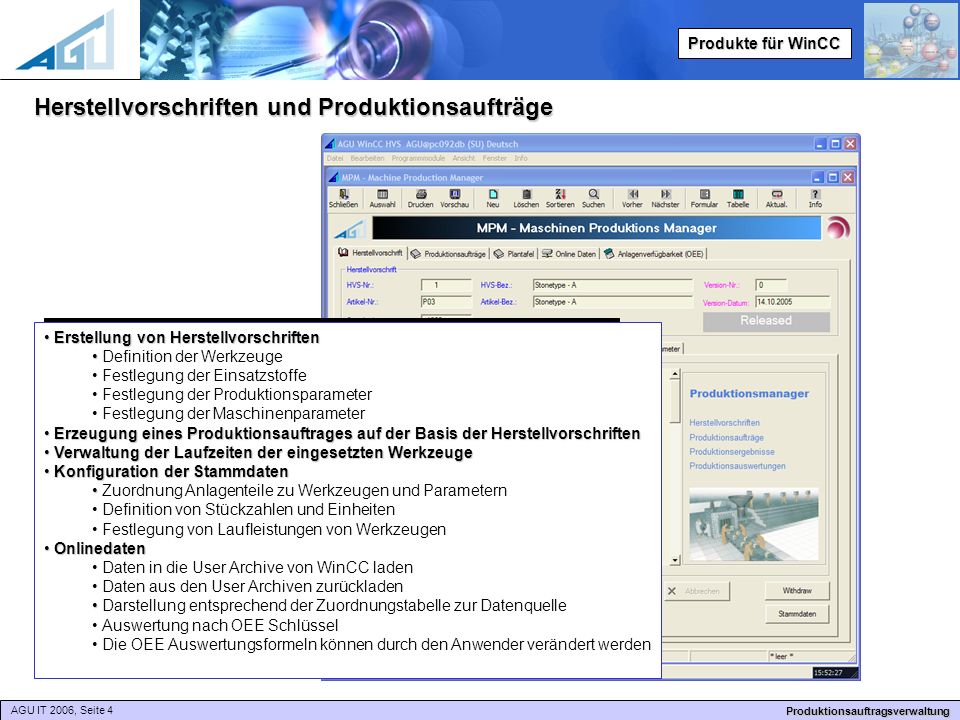Switch to the Produktionsaufträge tab
The width and height of the screenshot is (960, 720).
448,253
